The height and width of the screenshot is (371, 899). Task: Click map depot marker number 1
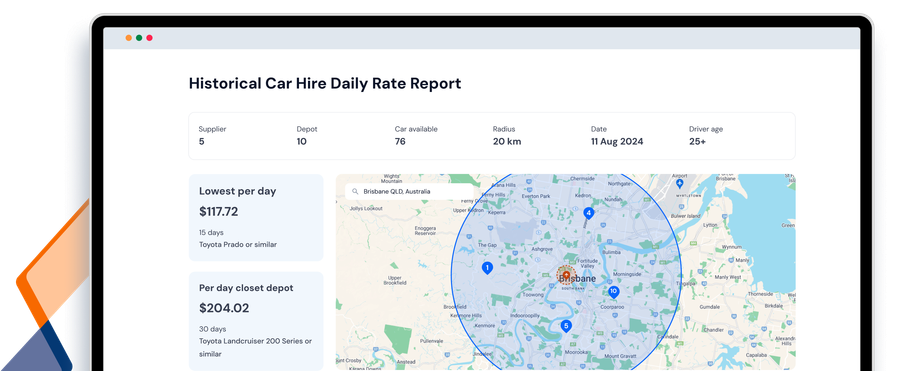tap(487, 268)
